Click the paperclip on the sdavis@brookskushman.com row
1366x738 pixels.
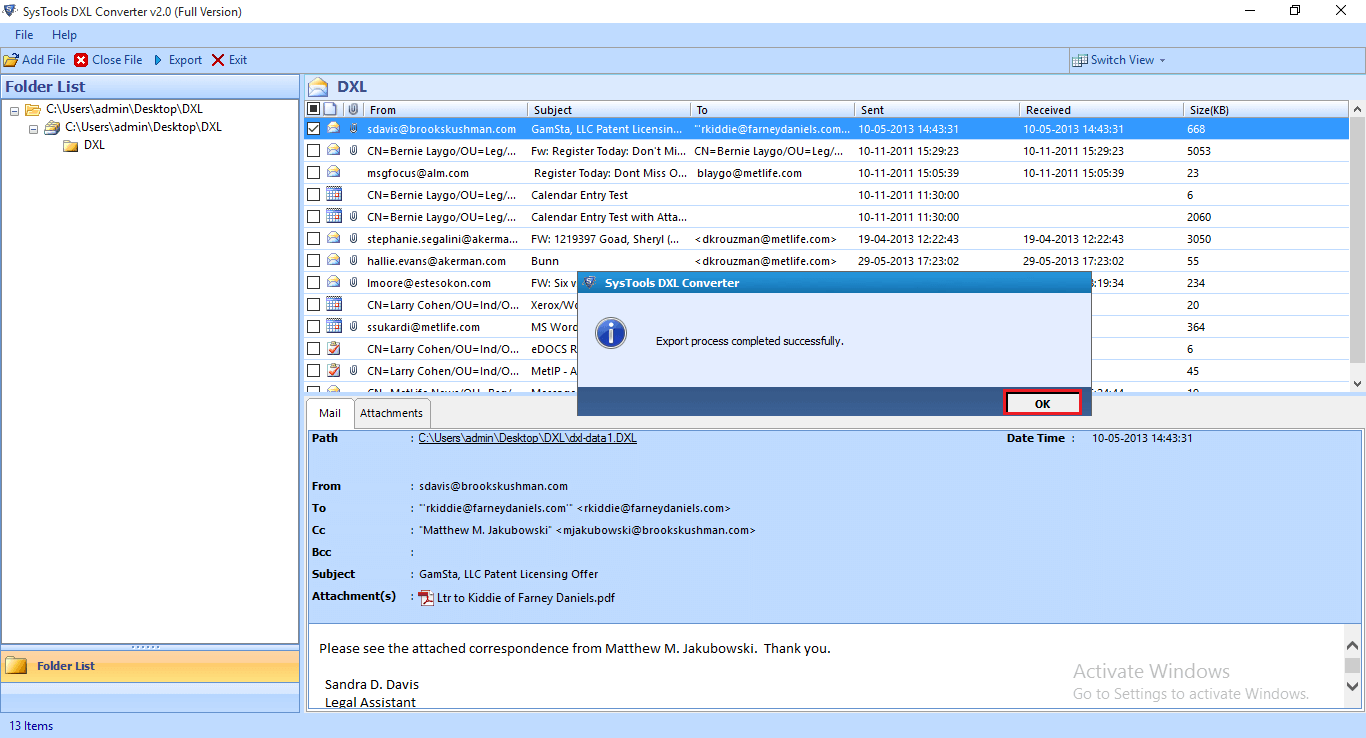pos(353,129)
